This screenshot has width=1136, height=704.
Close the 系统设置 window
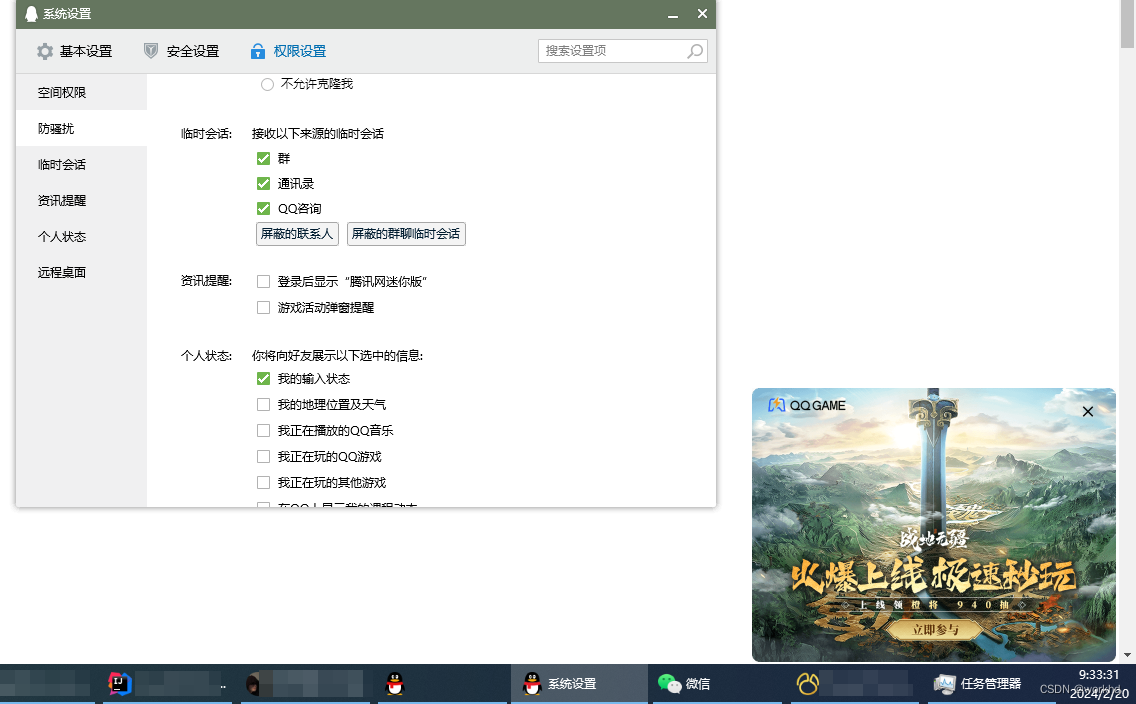point(702,14)
